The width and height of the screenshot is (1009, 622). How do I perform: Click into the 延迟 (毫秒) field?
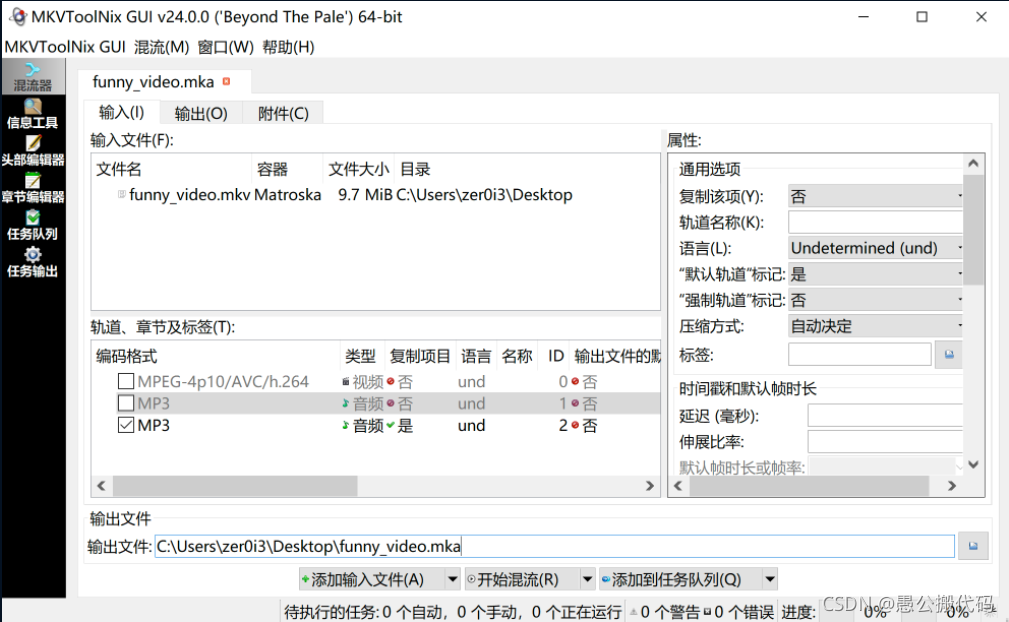(885, 416)
